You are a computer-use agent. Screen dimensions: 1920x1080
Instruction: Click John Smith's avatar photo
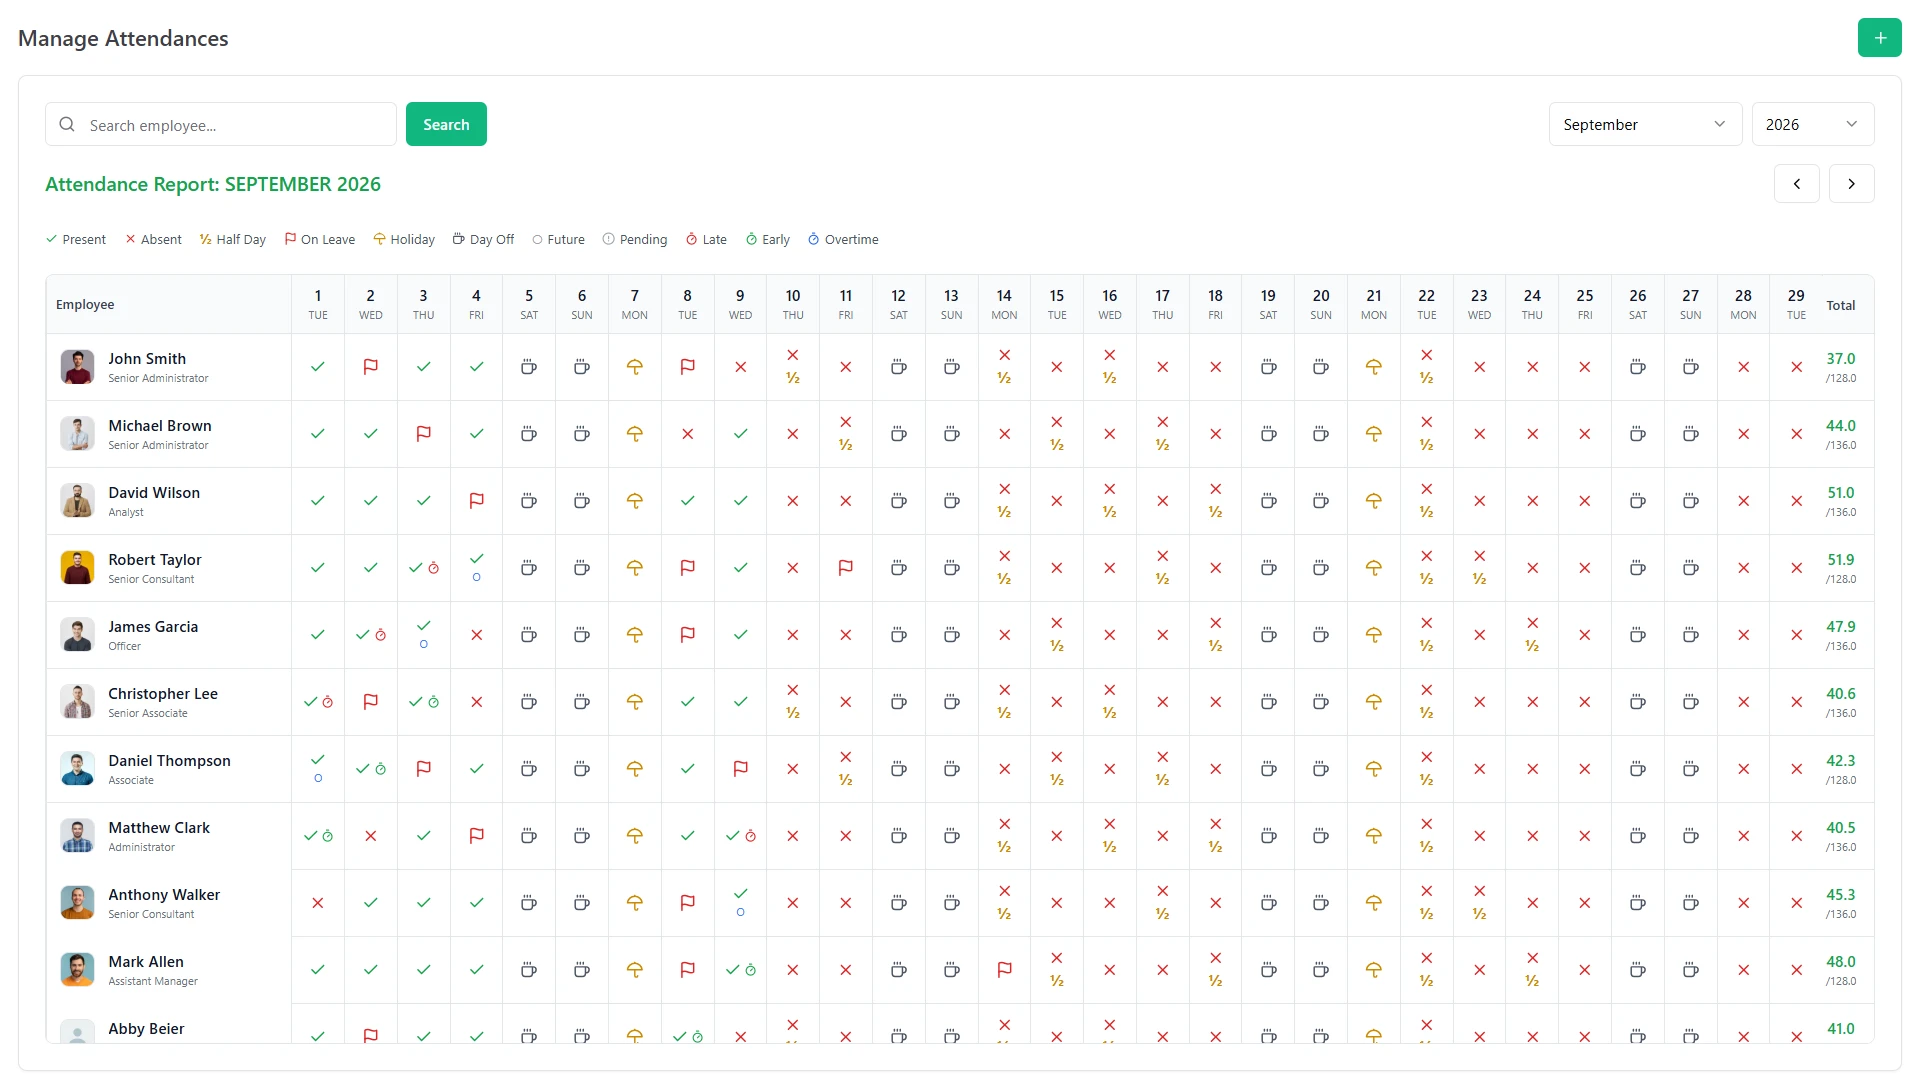(77, 367)
